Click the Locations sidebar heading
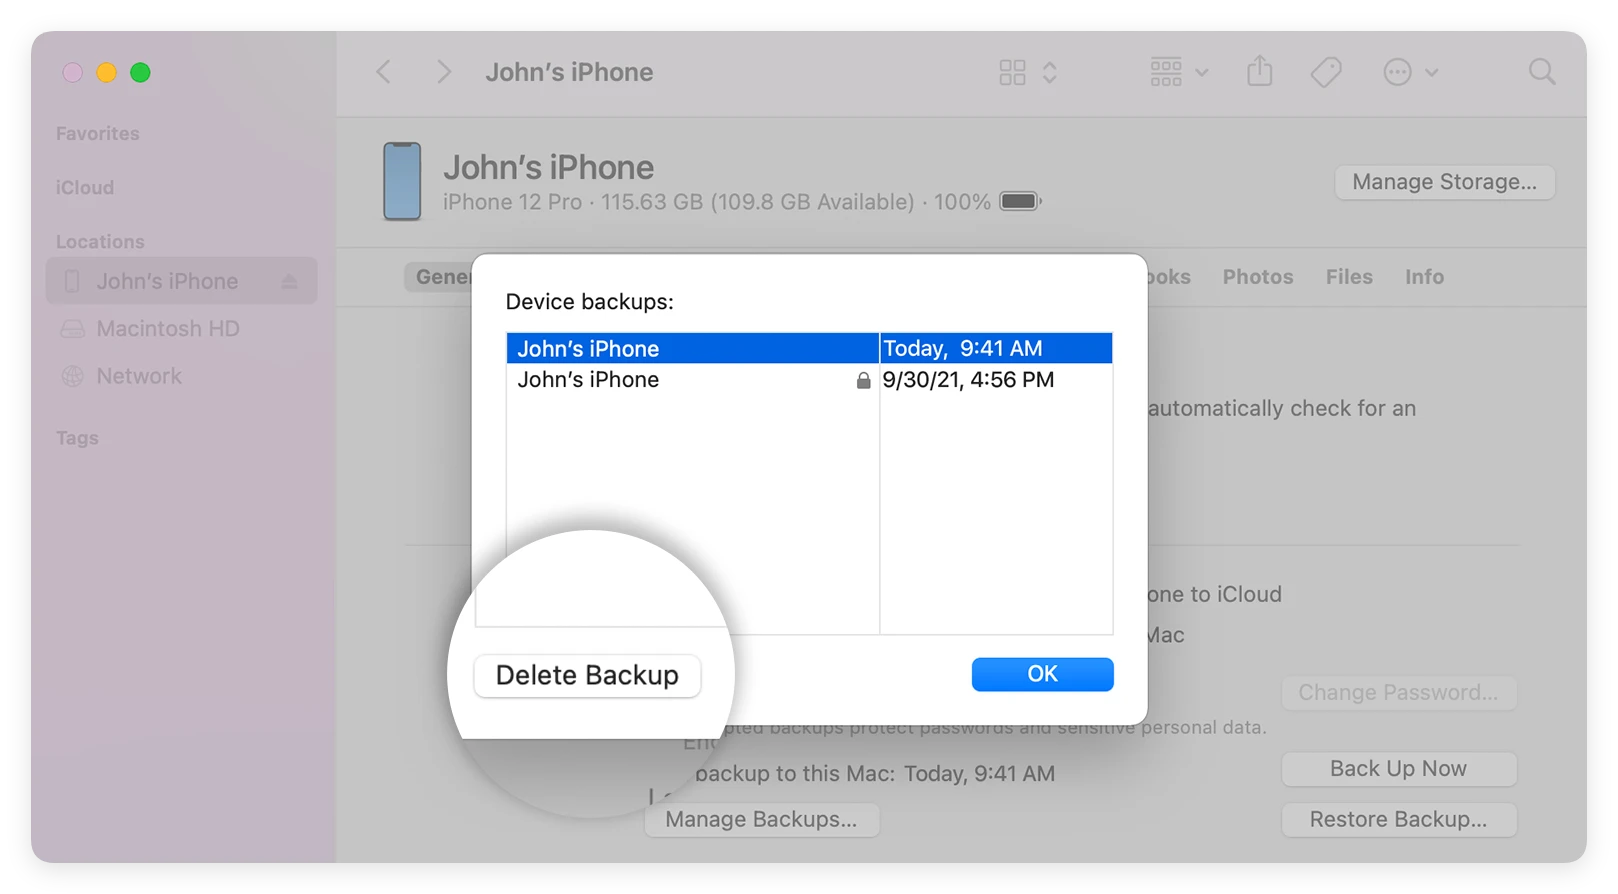This screenshot has width=1618, height=894. click(100, 241)
